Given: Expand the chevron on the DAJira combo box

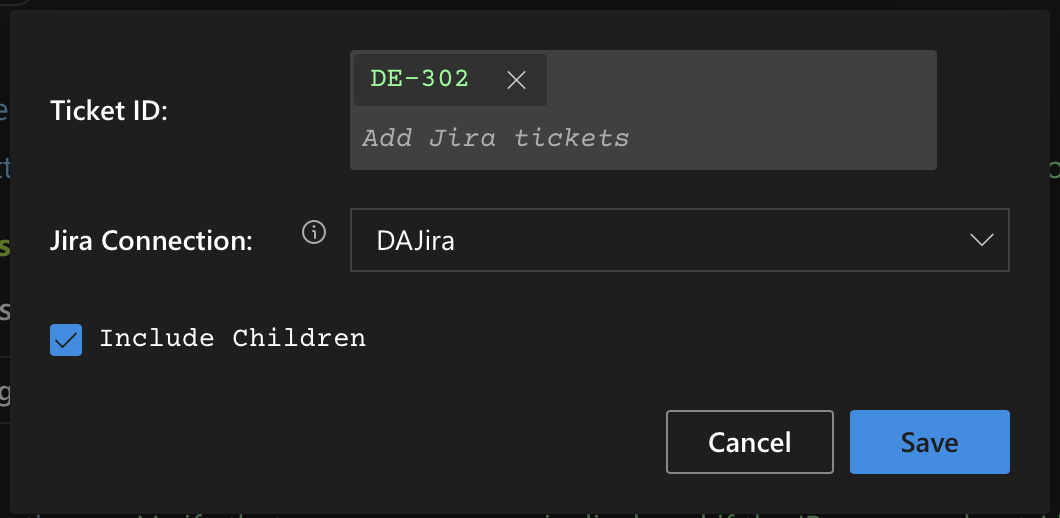Looking at the screenshot, I should 982,240.
